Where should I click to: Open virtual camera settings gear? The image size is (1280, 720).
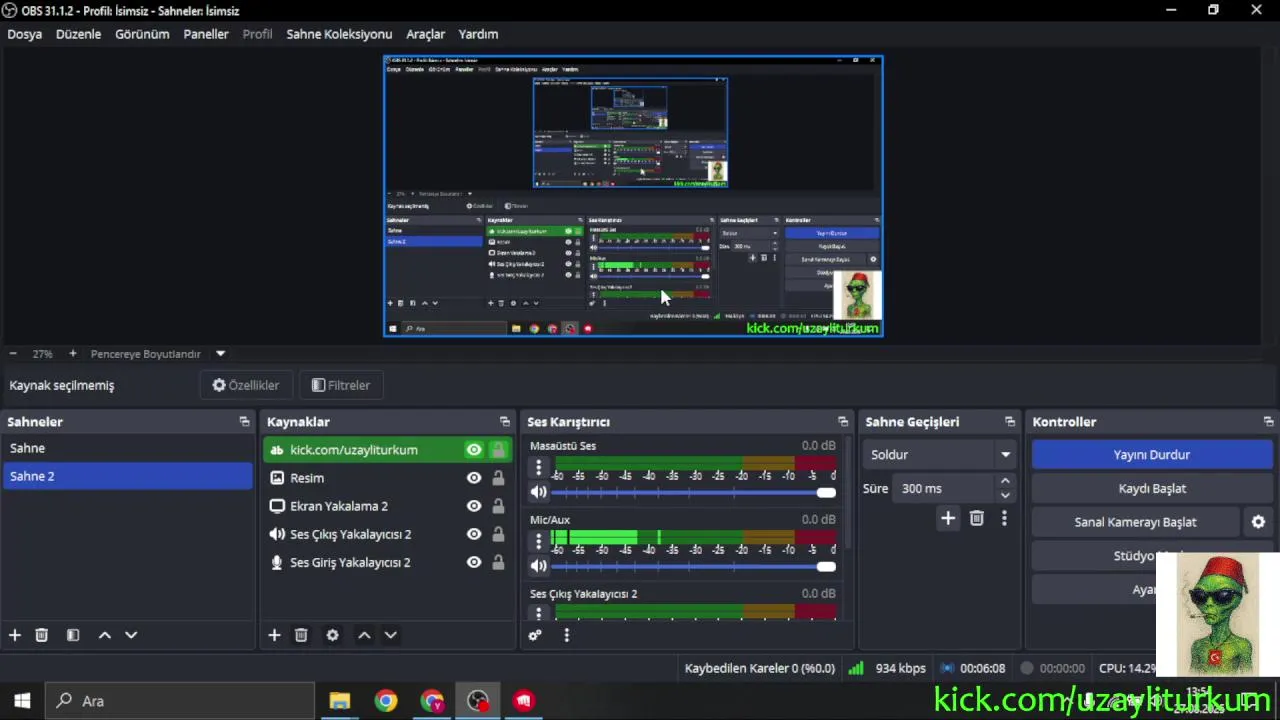(1258, 522)
